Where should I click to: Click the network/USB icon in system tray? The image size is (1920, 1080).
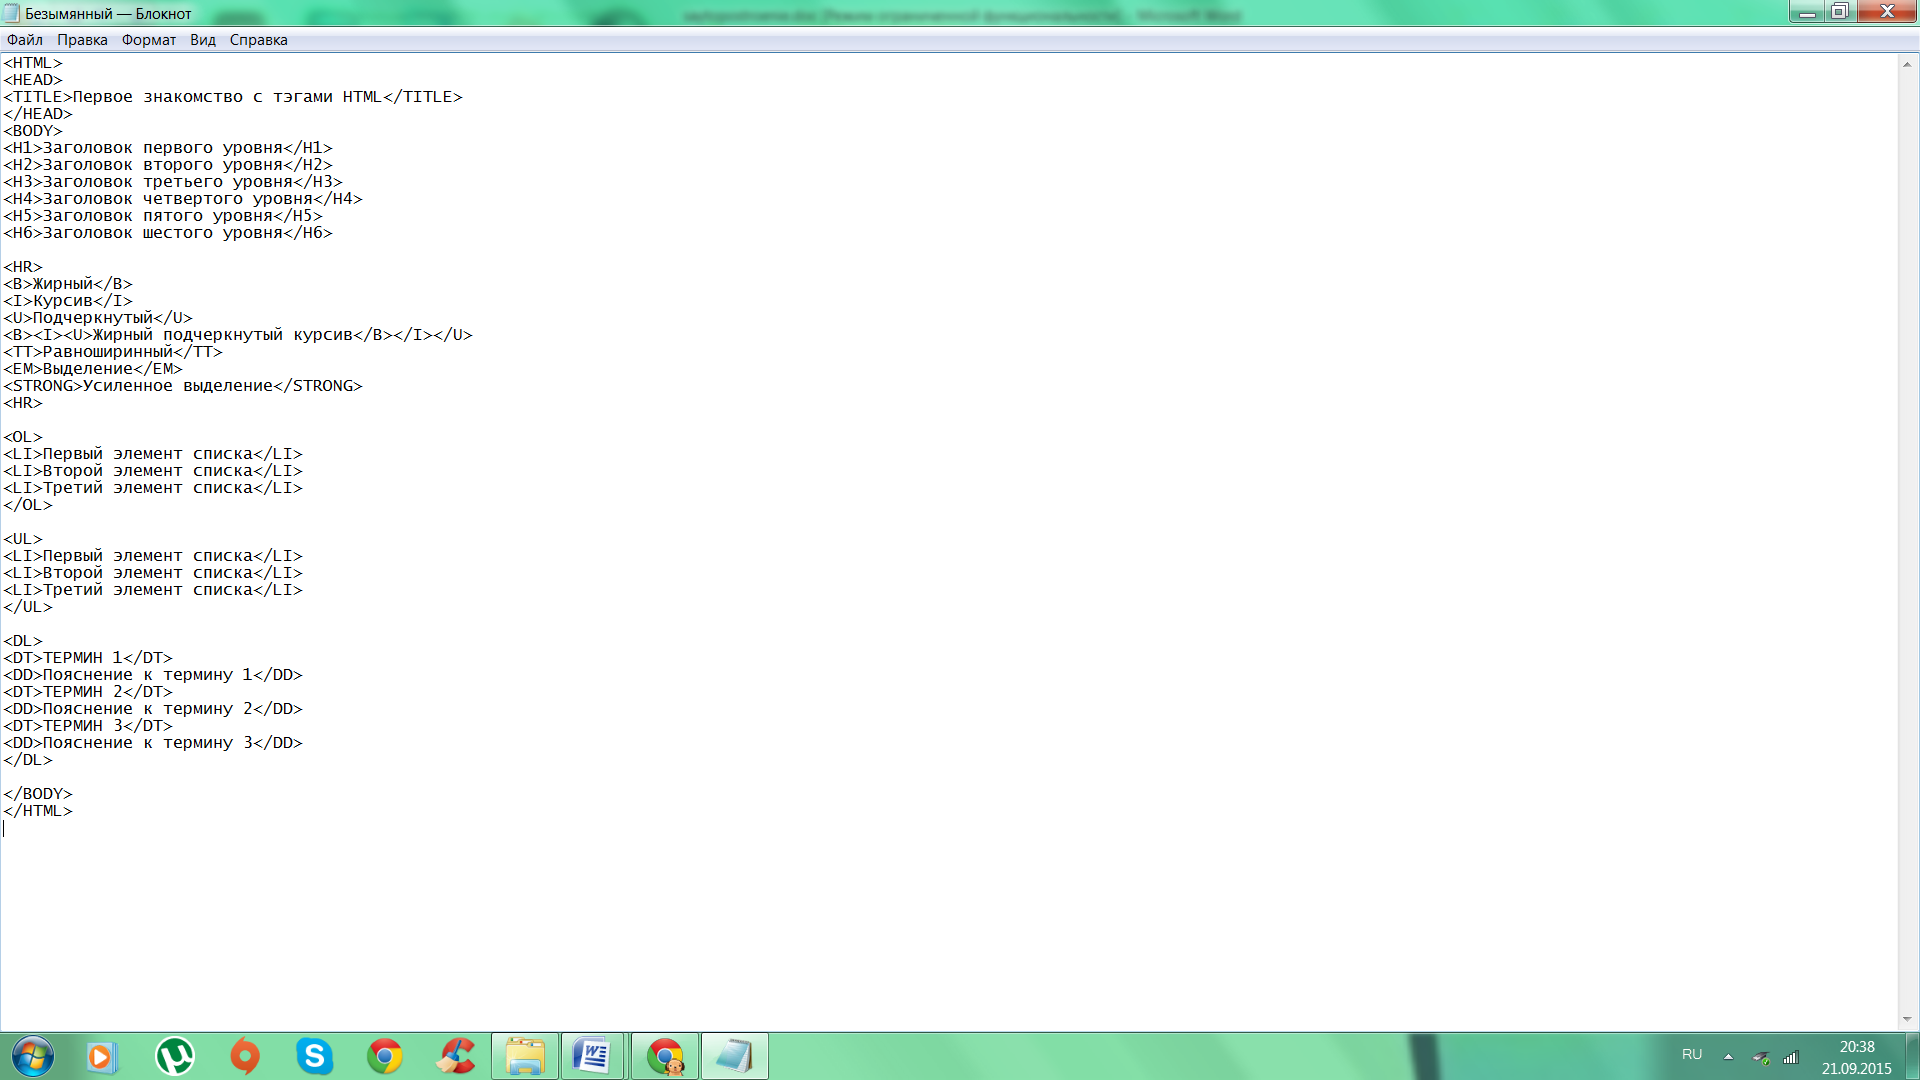point(1762,1056)
